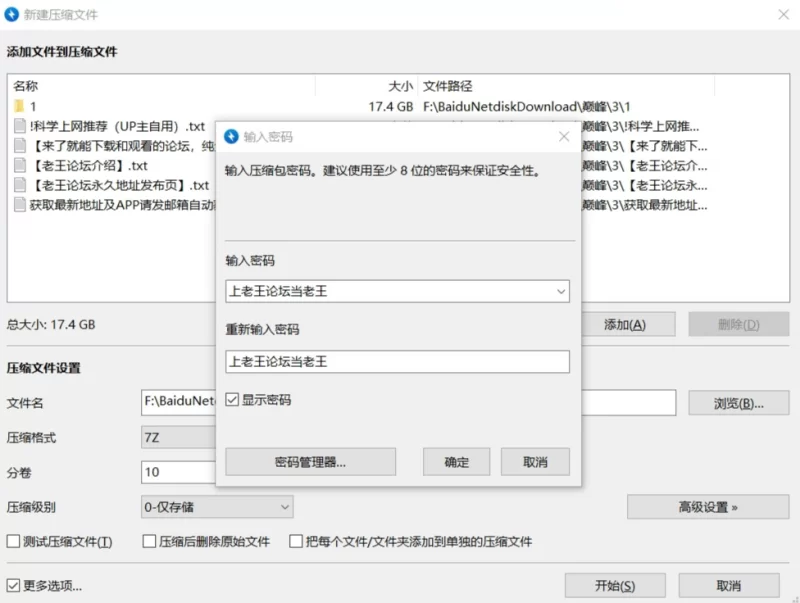
Task: Expand the password history dropdown arrow
Action: point(561,291)
